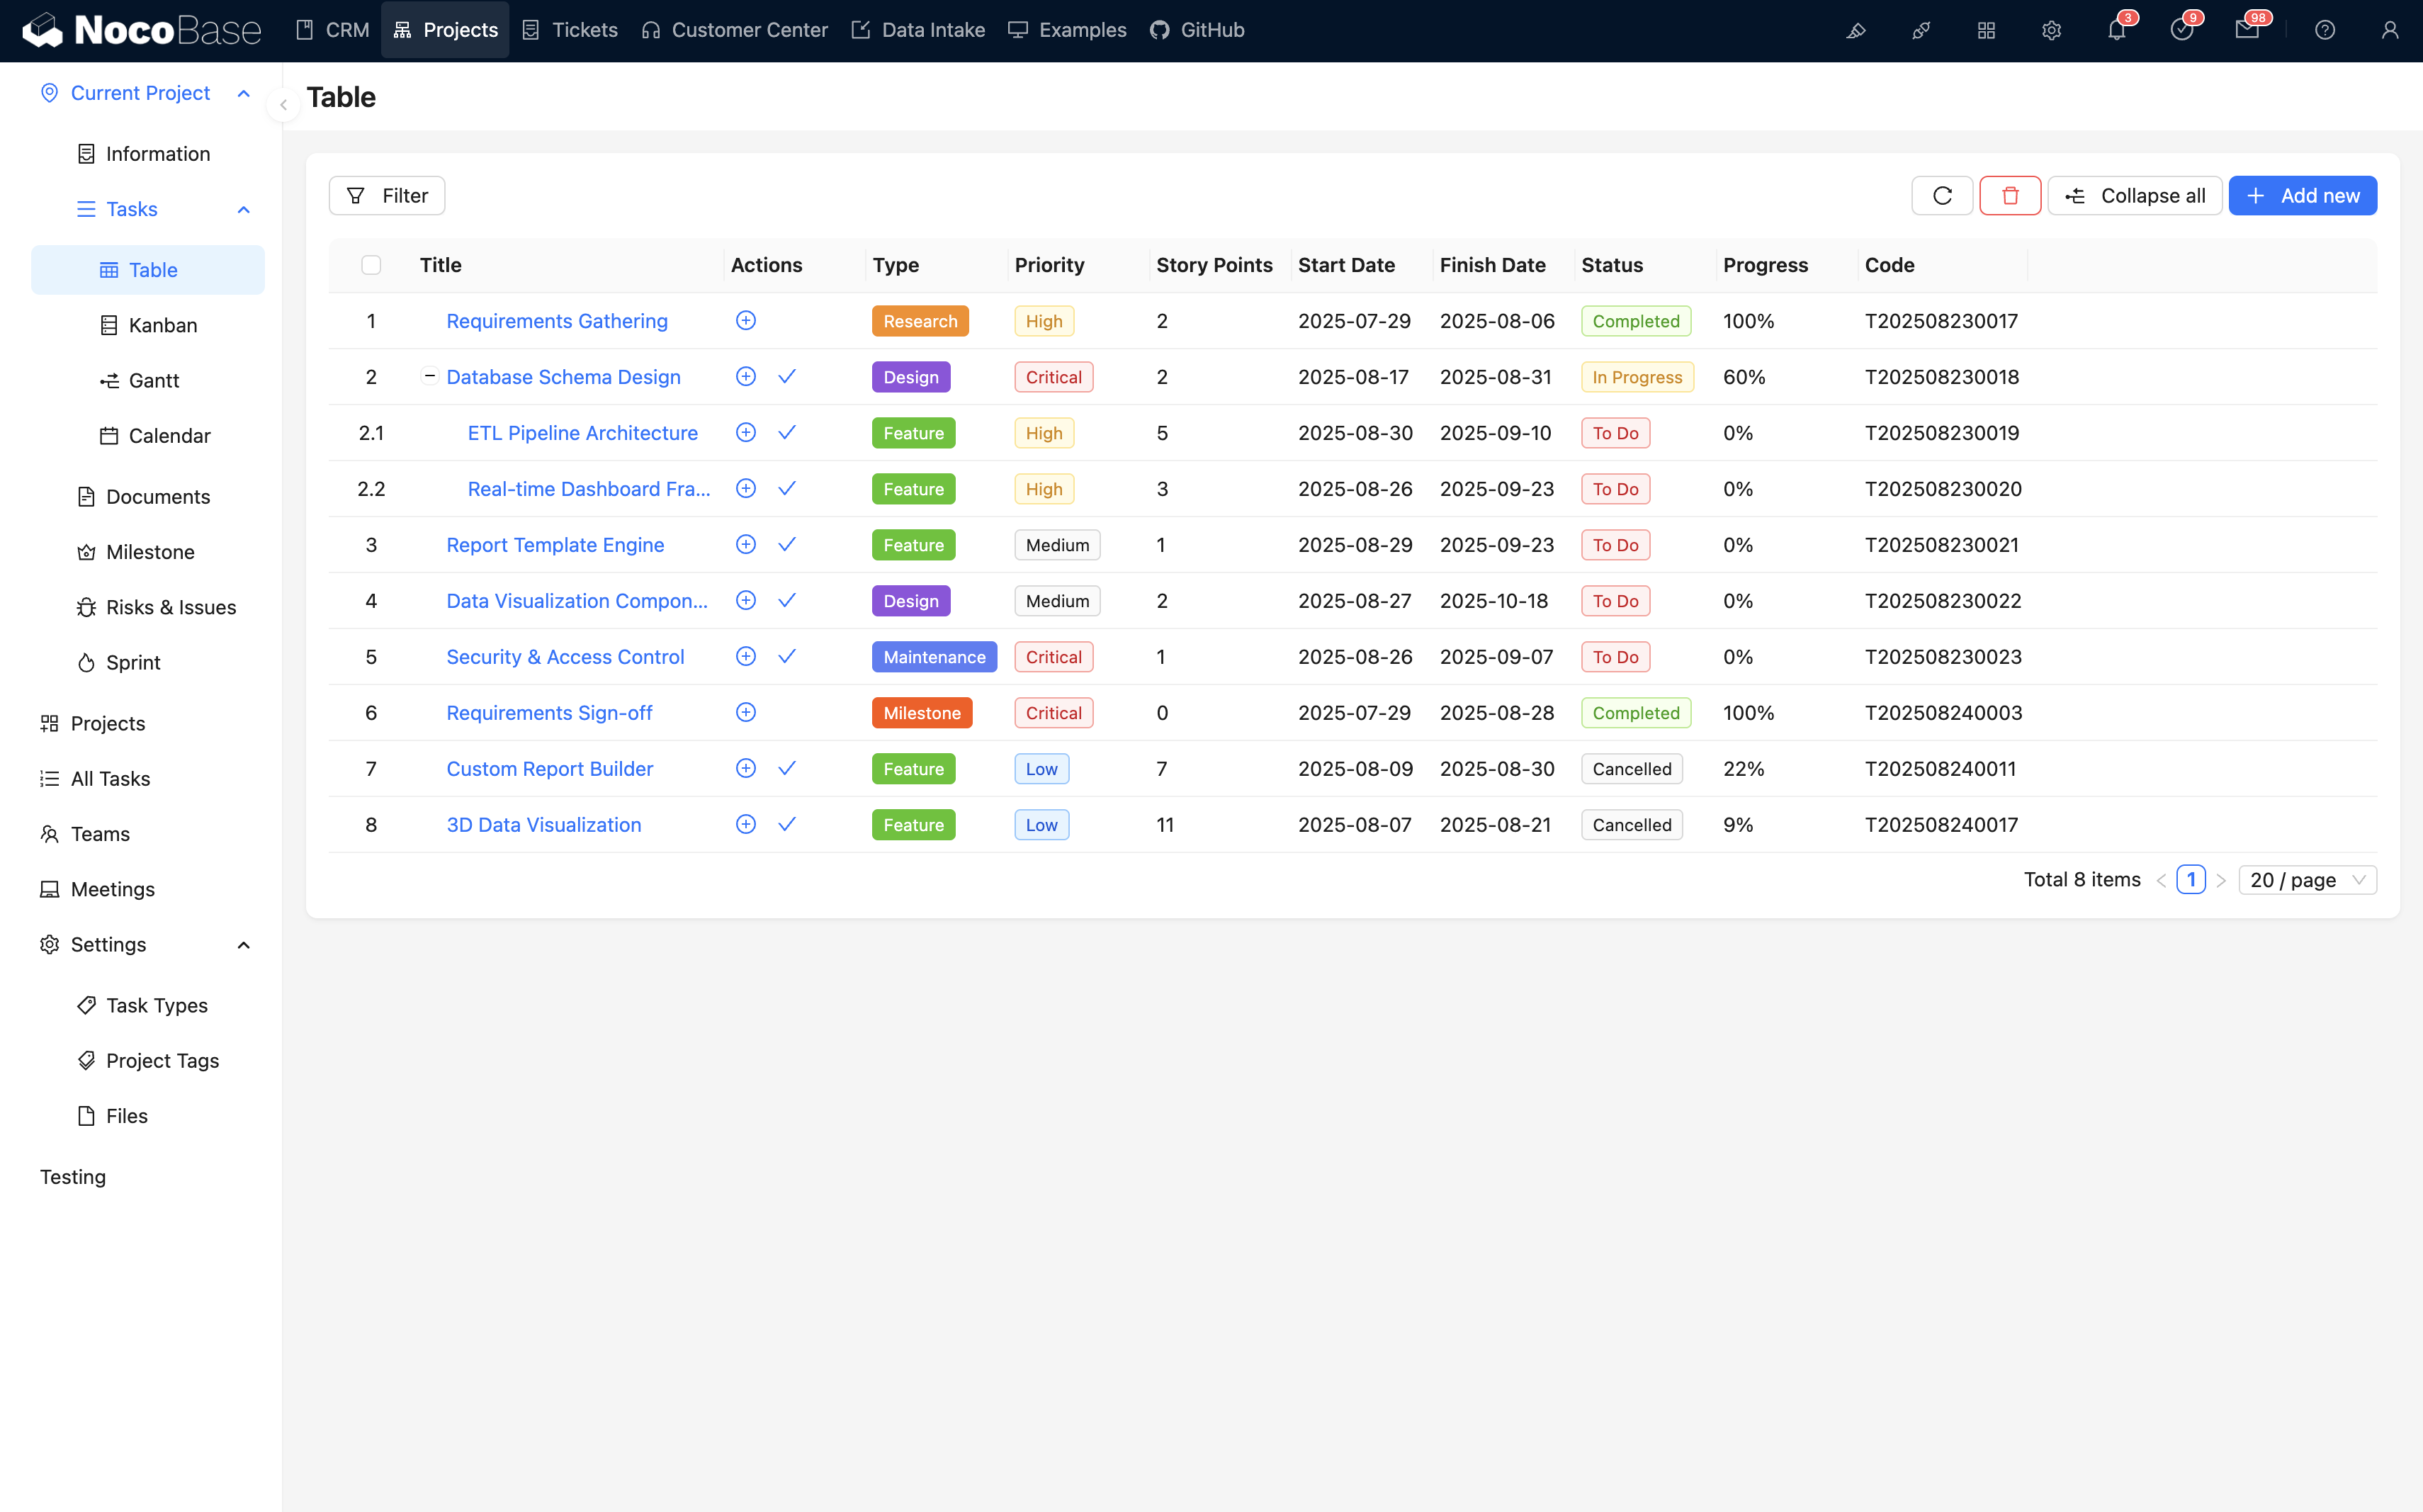Open the plugin manager rocket icon
The width and height of the screenshot is (2423, 1512).
pos(1921,30)
